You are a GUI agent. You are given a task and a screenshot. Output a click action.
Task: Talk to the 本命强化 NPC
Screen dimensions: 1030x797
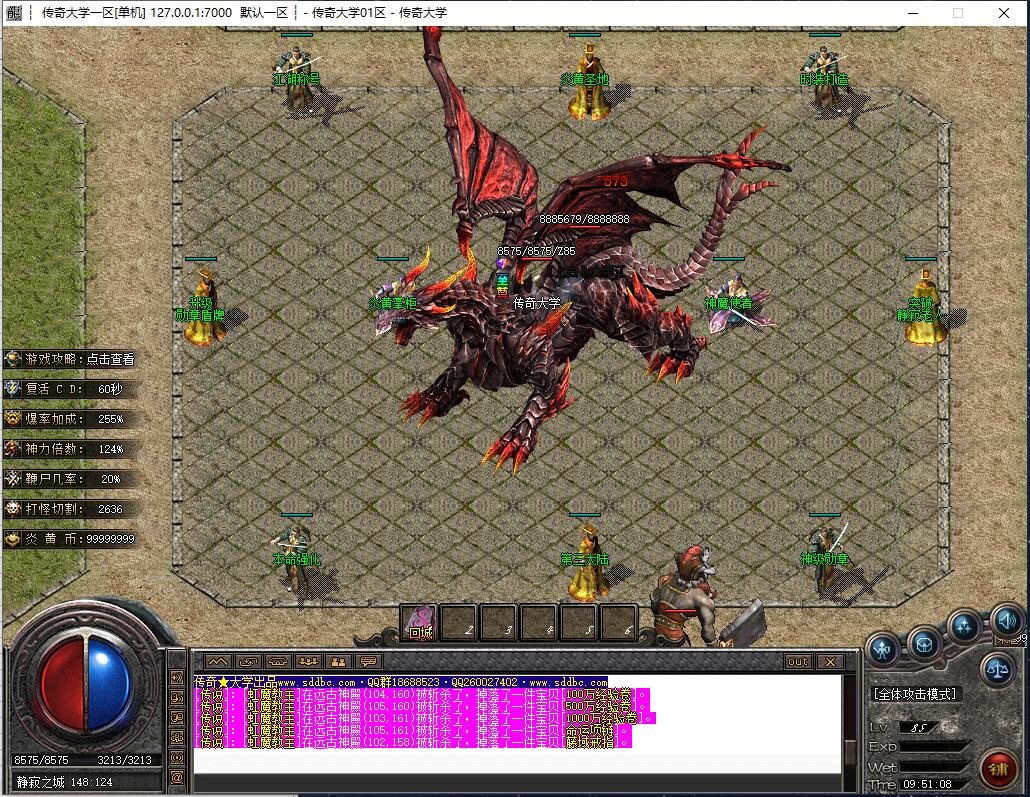296,558
